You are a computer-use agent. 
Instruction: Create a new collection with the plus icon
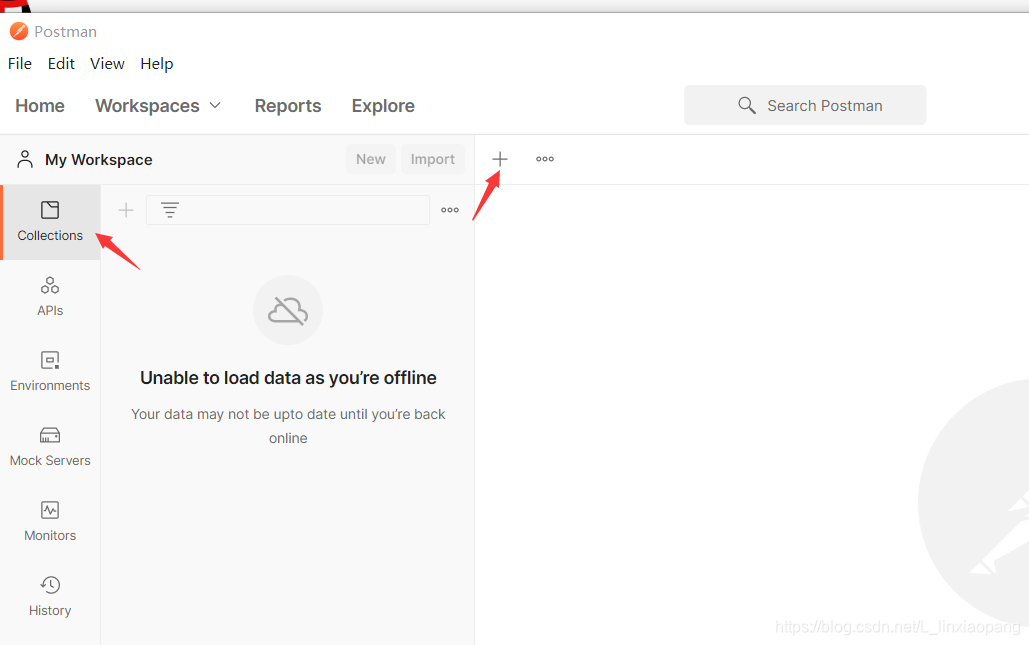pyautogui.click(x=126, y=210)
